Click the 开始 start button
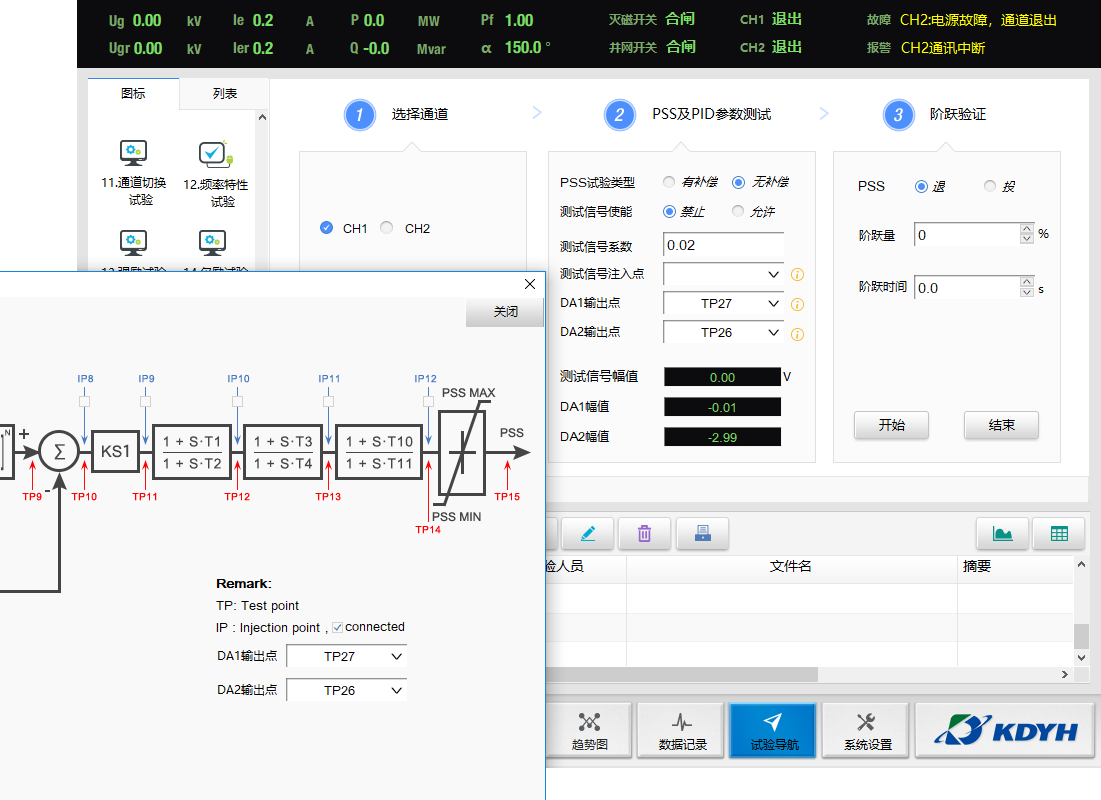Viewport: 1101px width, 800px height. (x=891, y=425)
